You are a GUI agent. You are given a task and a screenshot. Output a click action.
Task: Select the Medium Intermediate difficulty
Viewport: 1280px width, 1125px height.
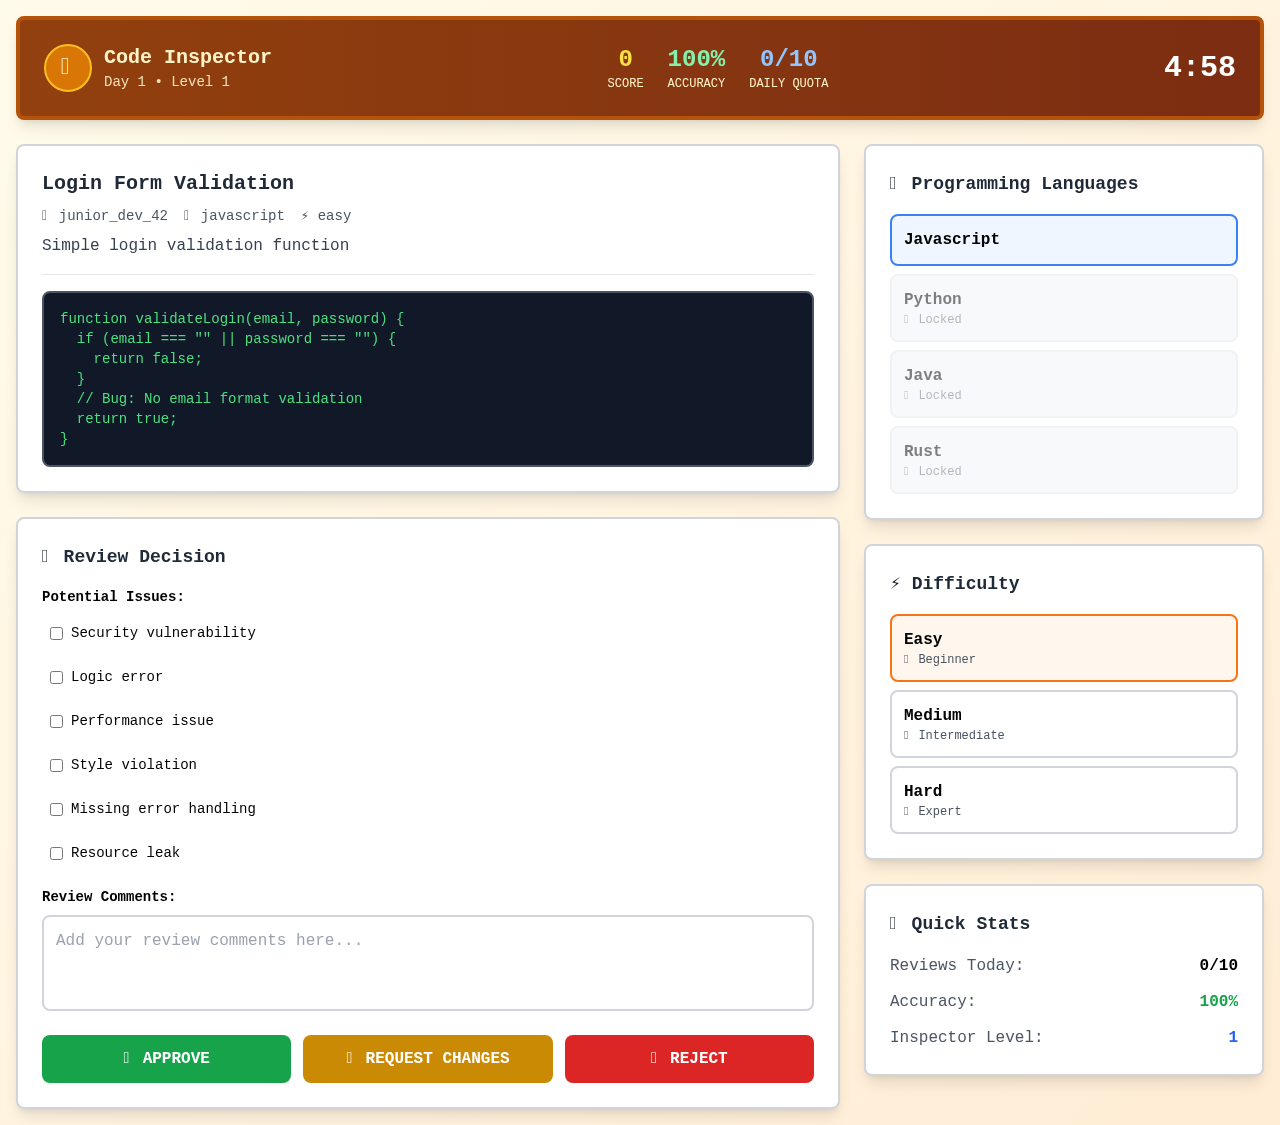tap(1063, 723)
